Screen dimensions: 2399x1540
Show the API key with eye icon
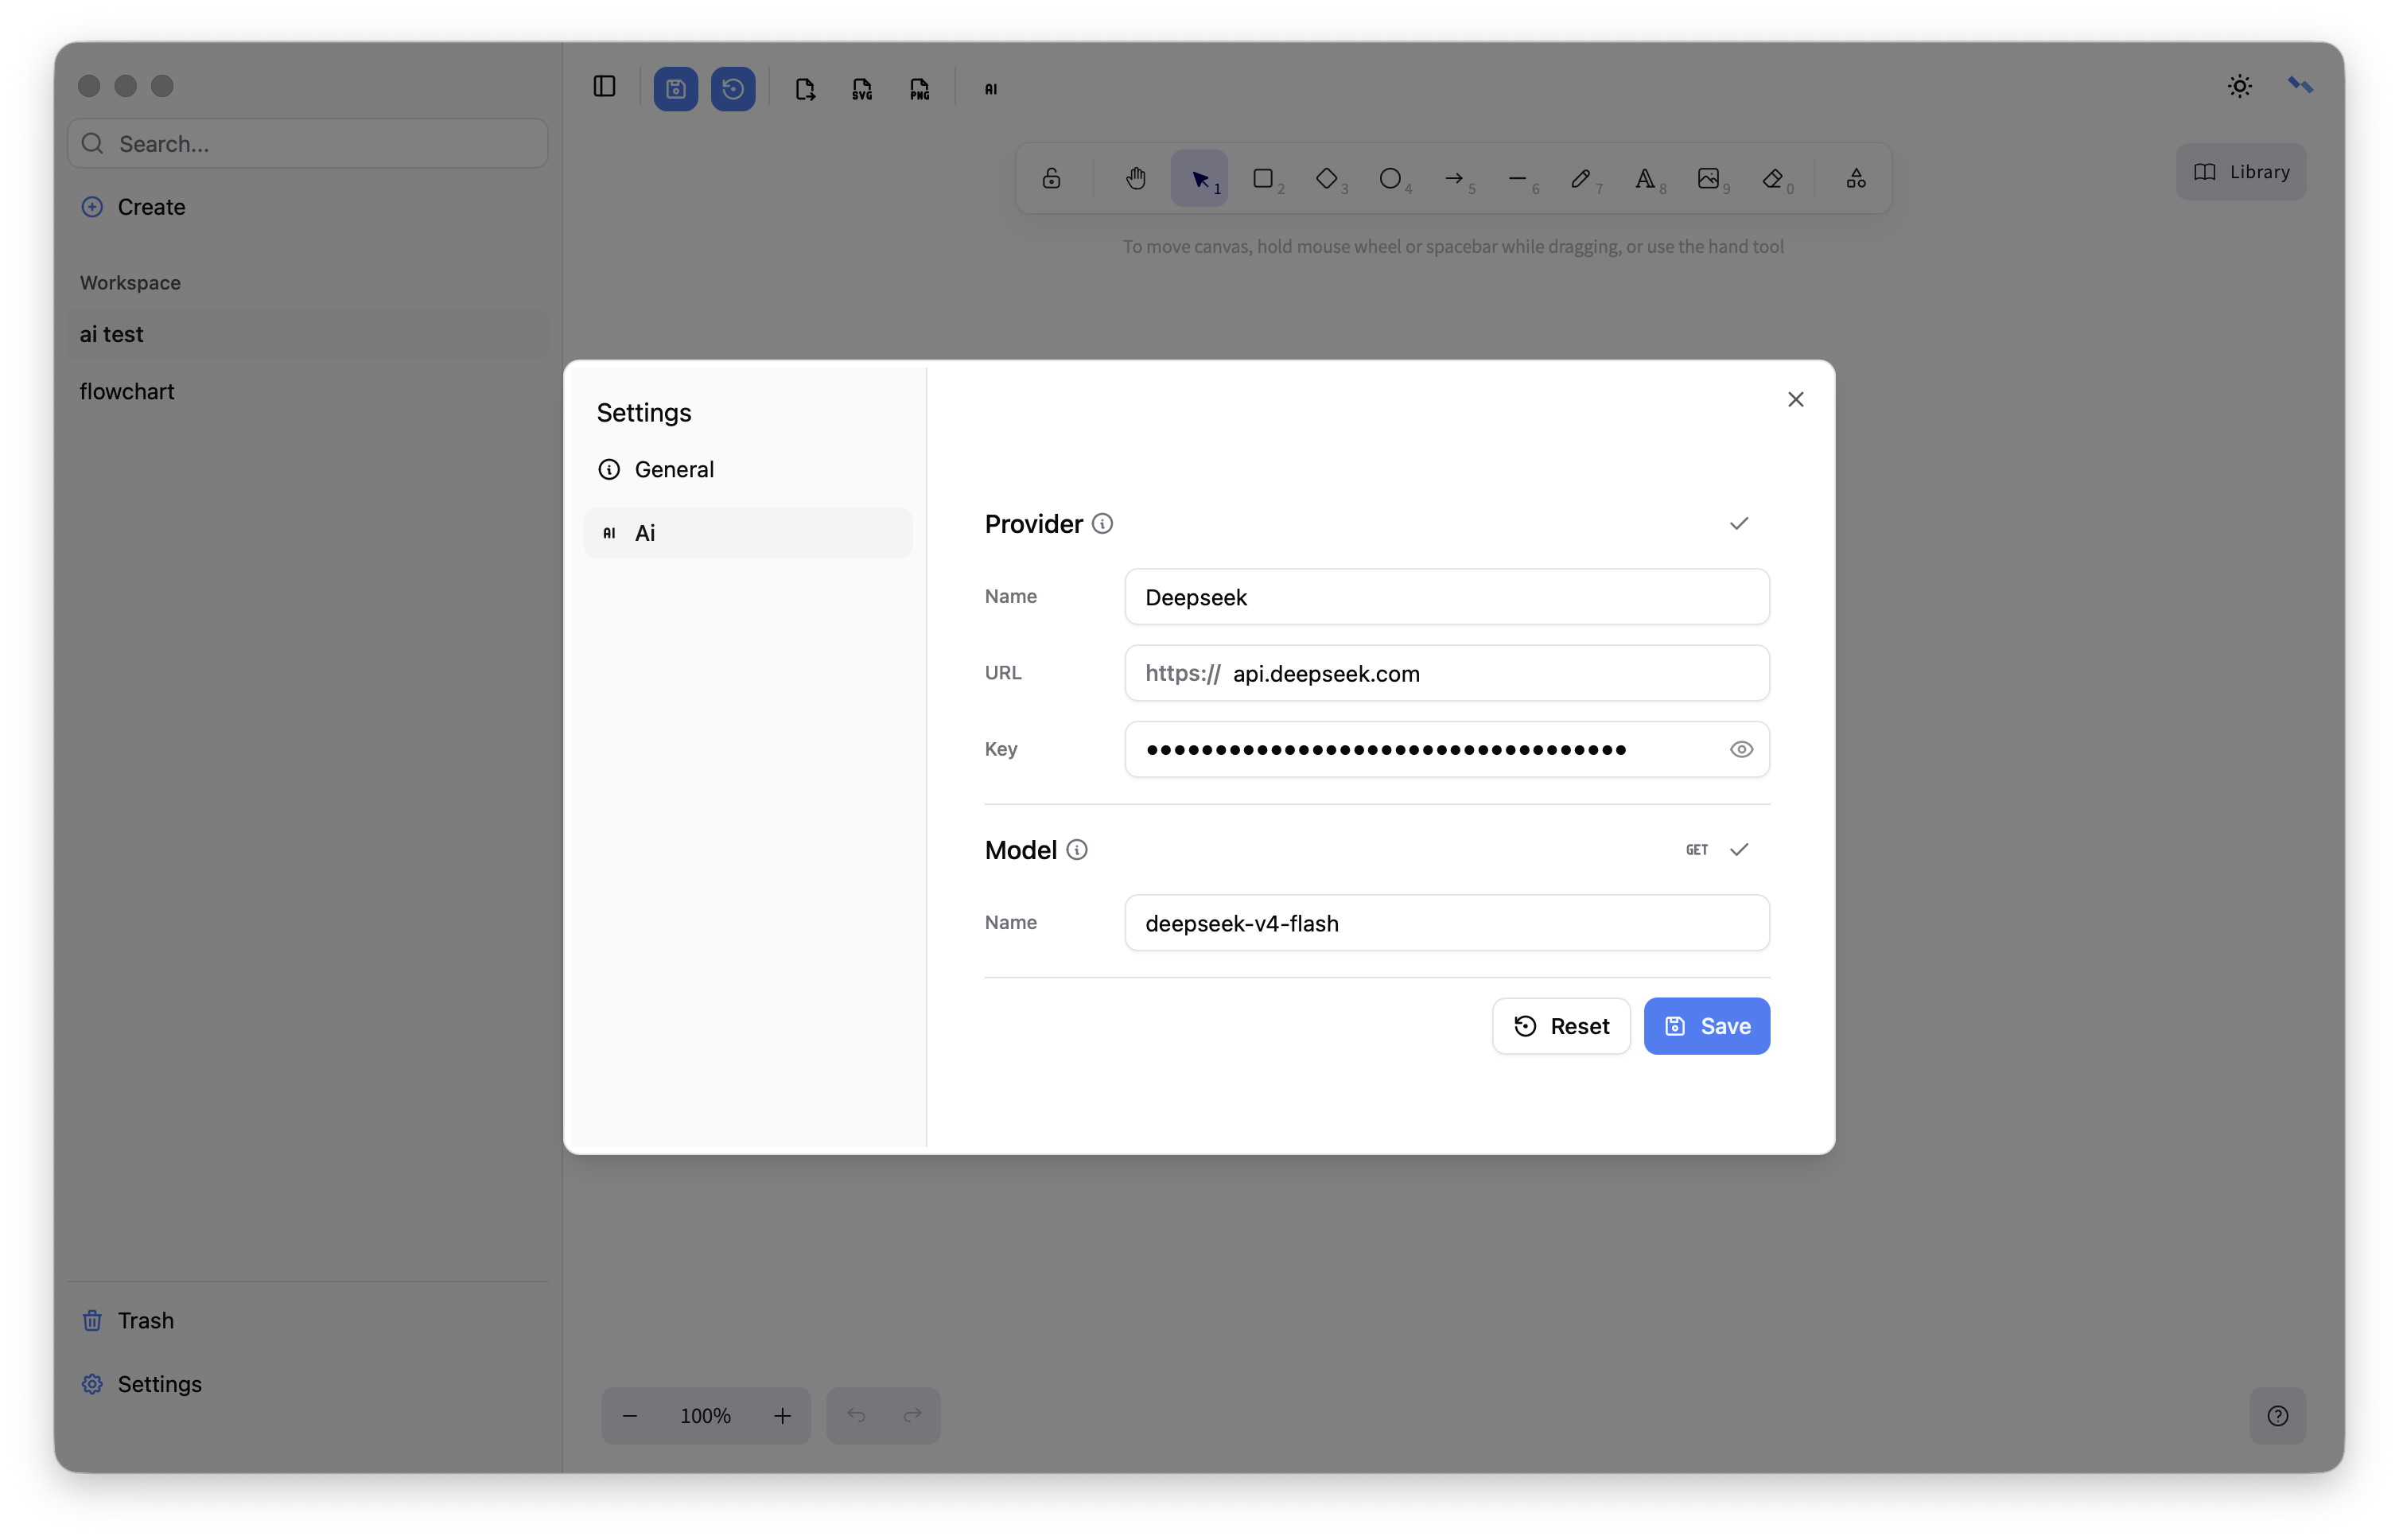1741,749
